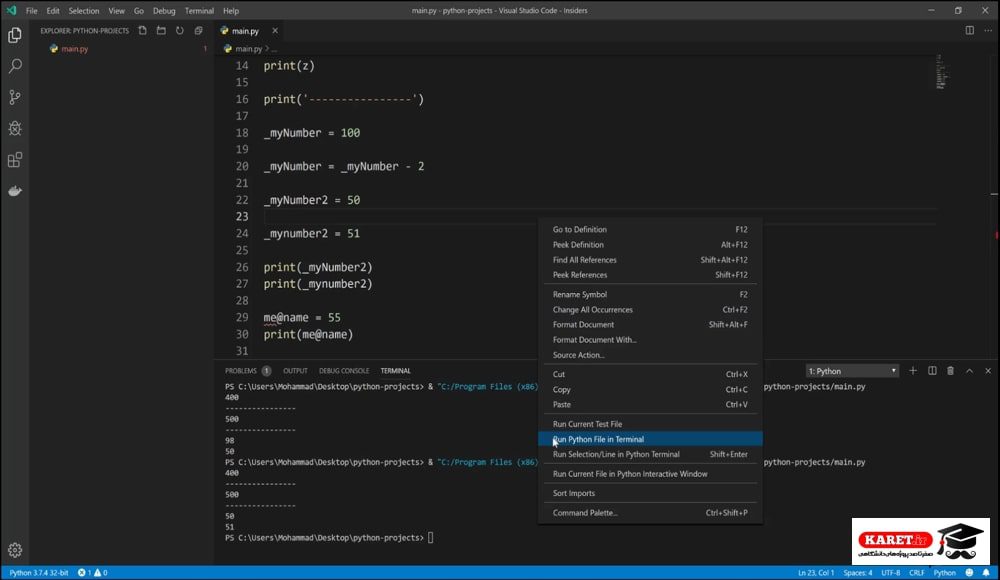Viewport: 1000px width, 580px height.
Task: Open the Help menu
Action: (231, 11)
